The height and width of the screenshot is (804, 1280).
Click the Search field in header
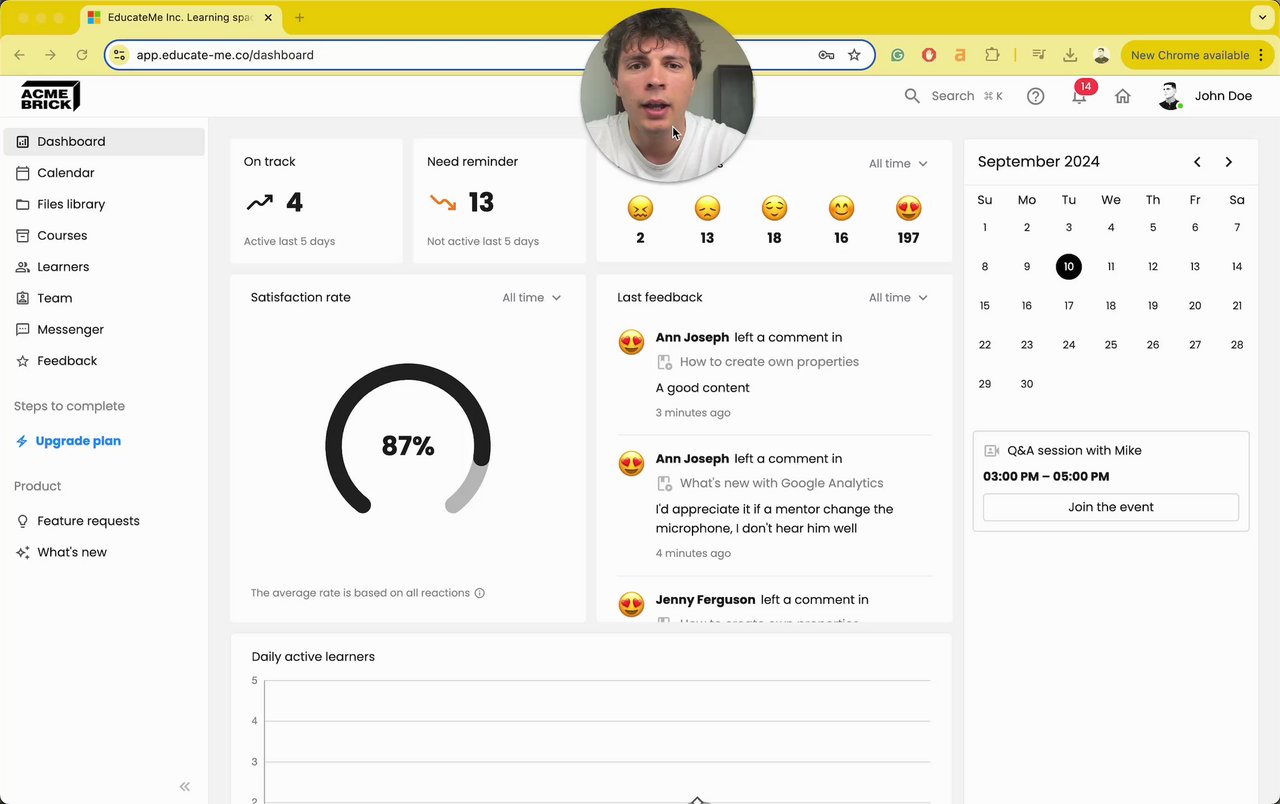[x=953, y=96]
